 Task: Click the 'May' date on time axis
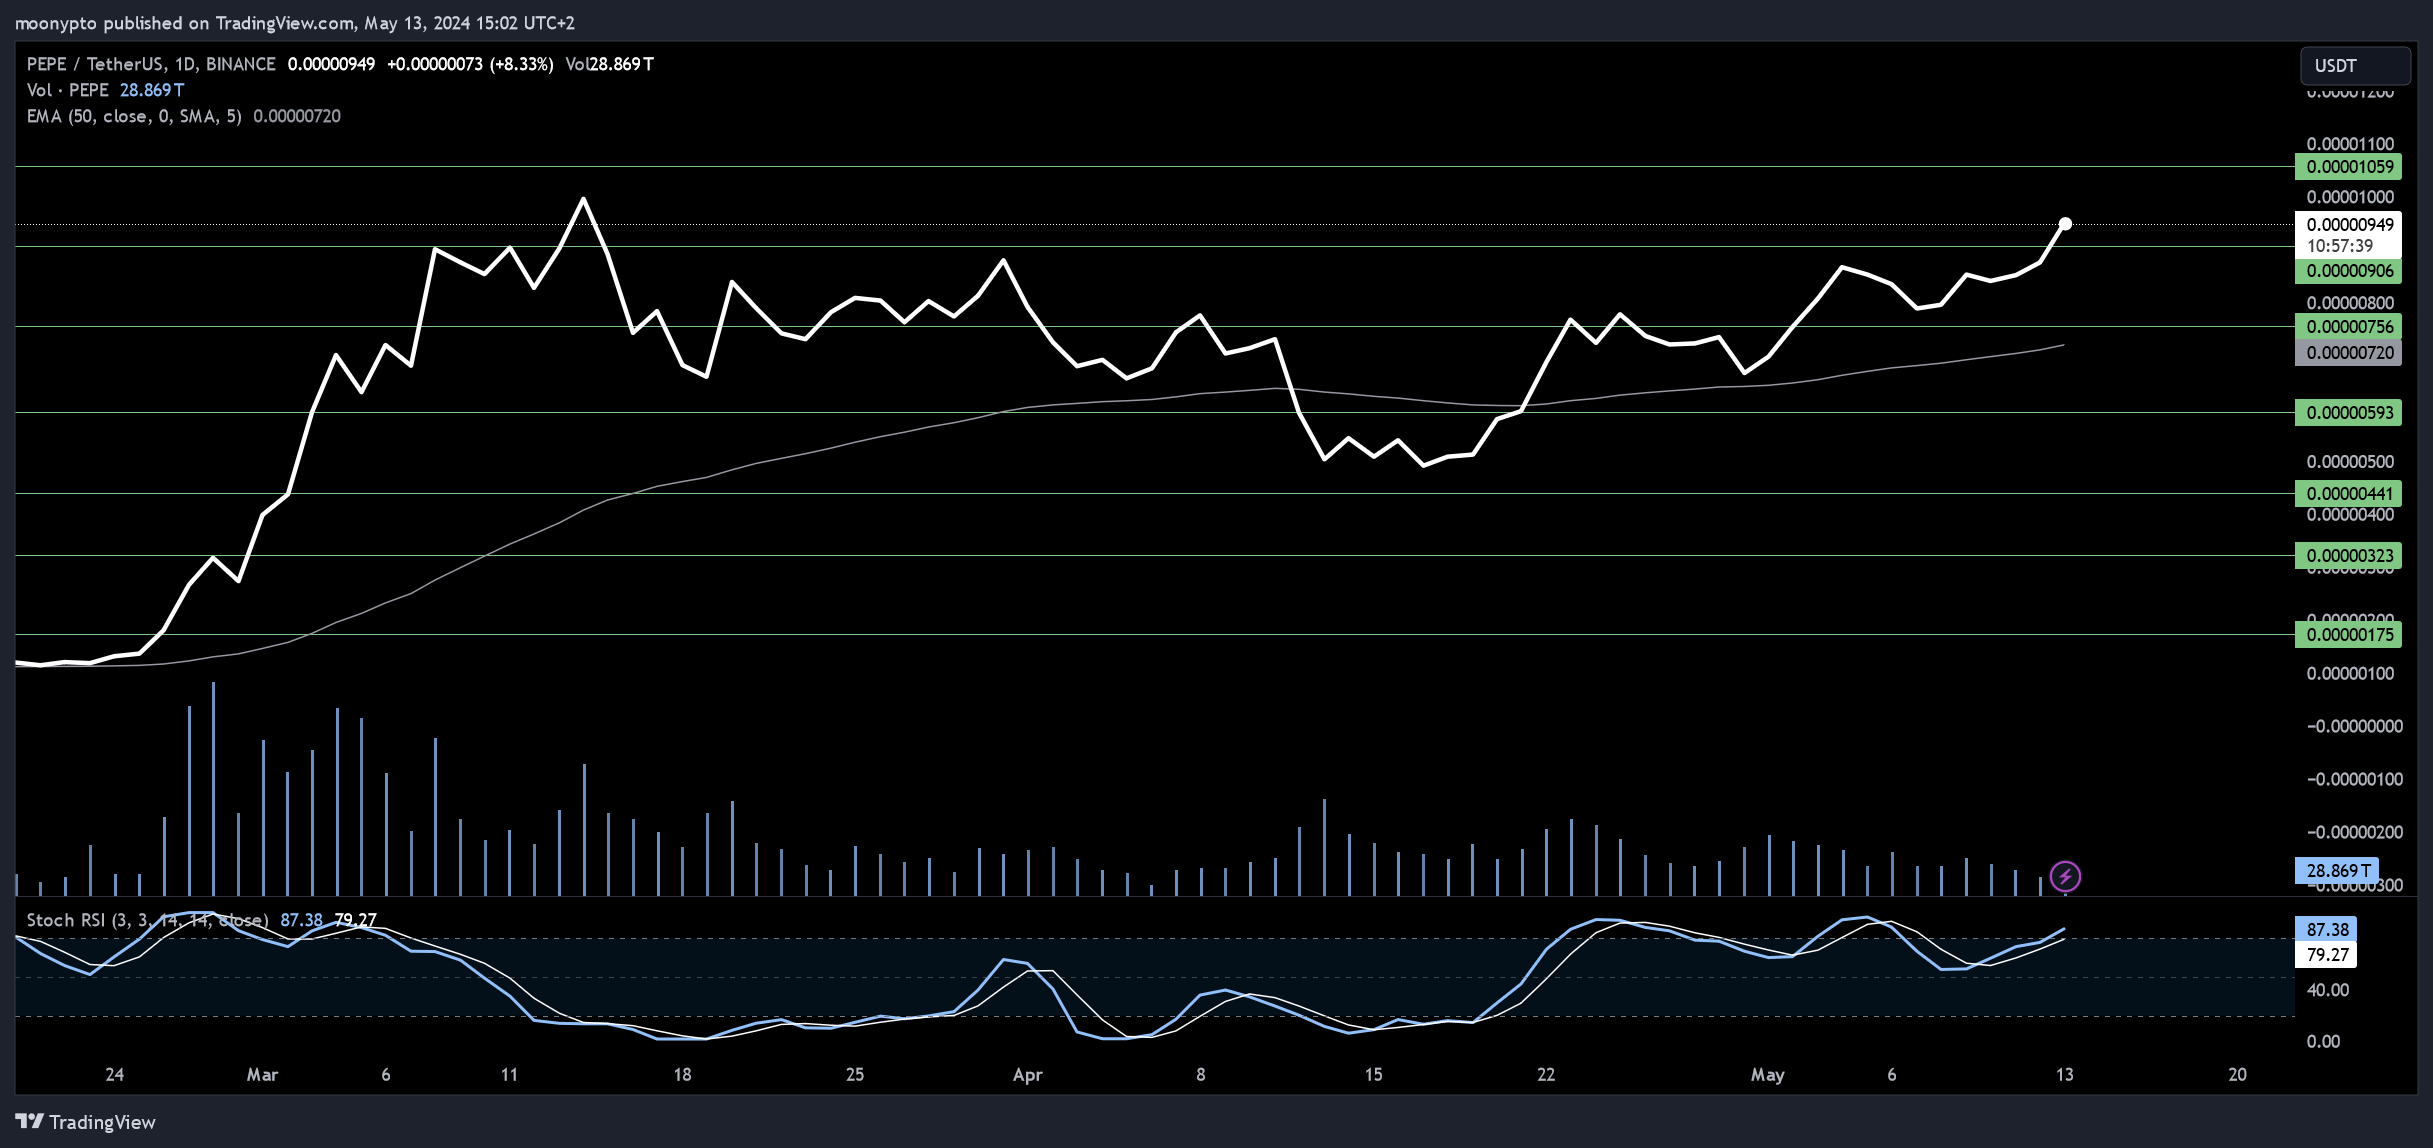coord(1767,1075)
